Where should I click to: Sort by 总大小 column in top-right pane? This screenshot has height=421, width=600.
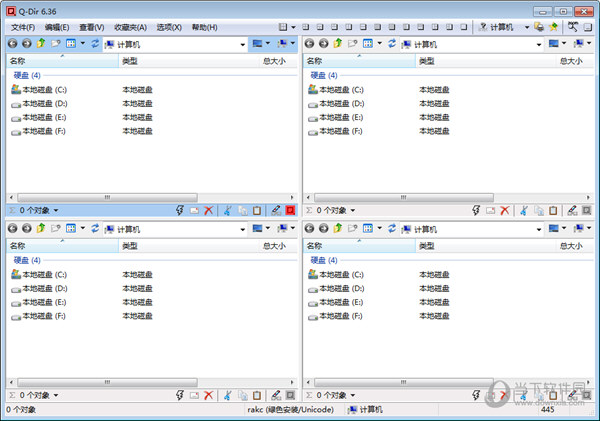coord(574,61)
